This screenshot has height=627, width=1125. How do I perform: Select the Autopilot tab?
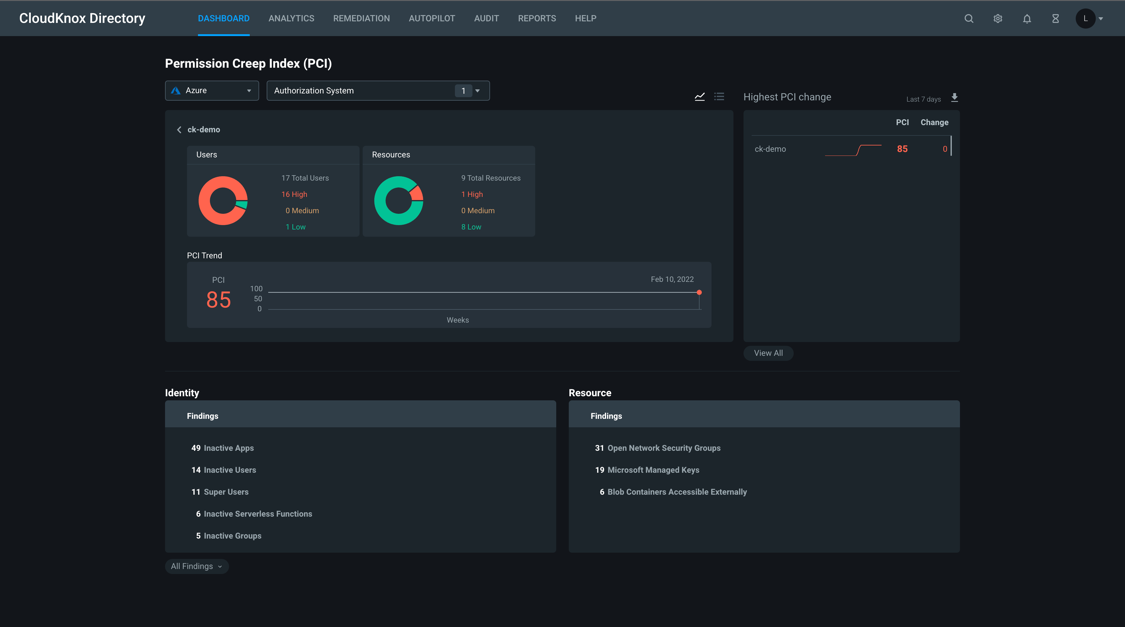click(431, 19)
